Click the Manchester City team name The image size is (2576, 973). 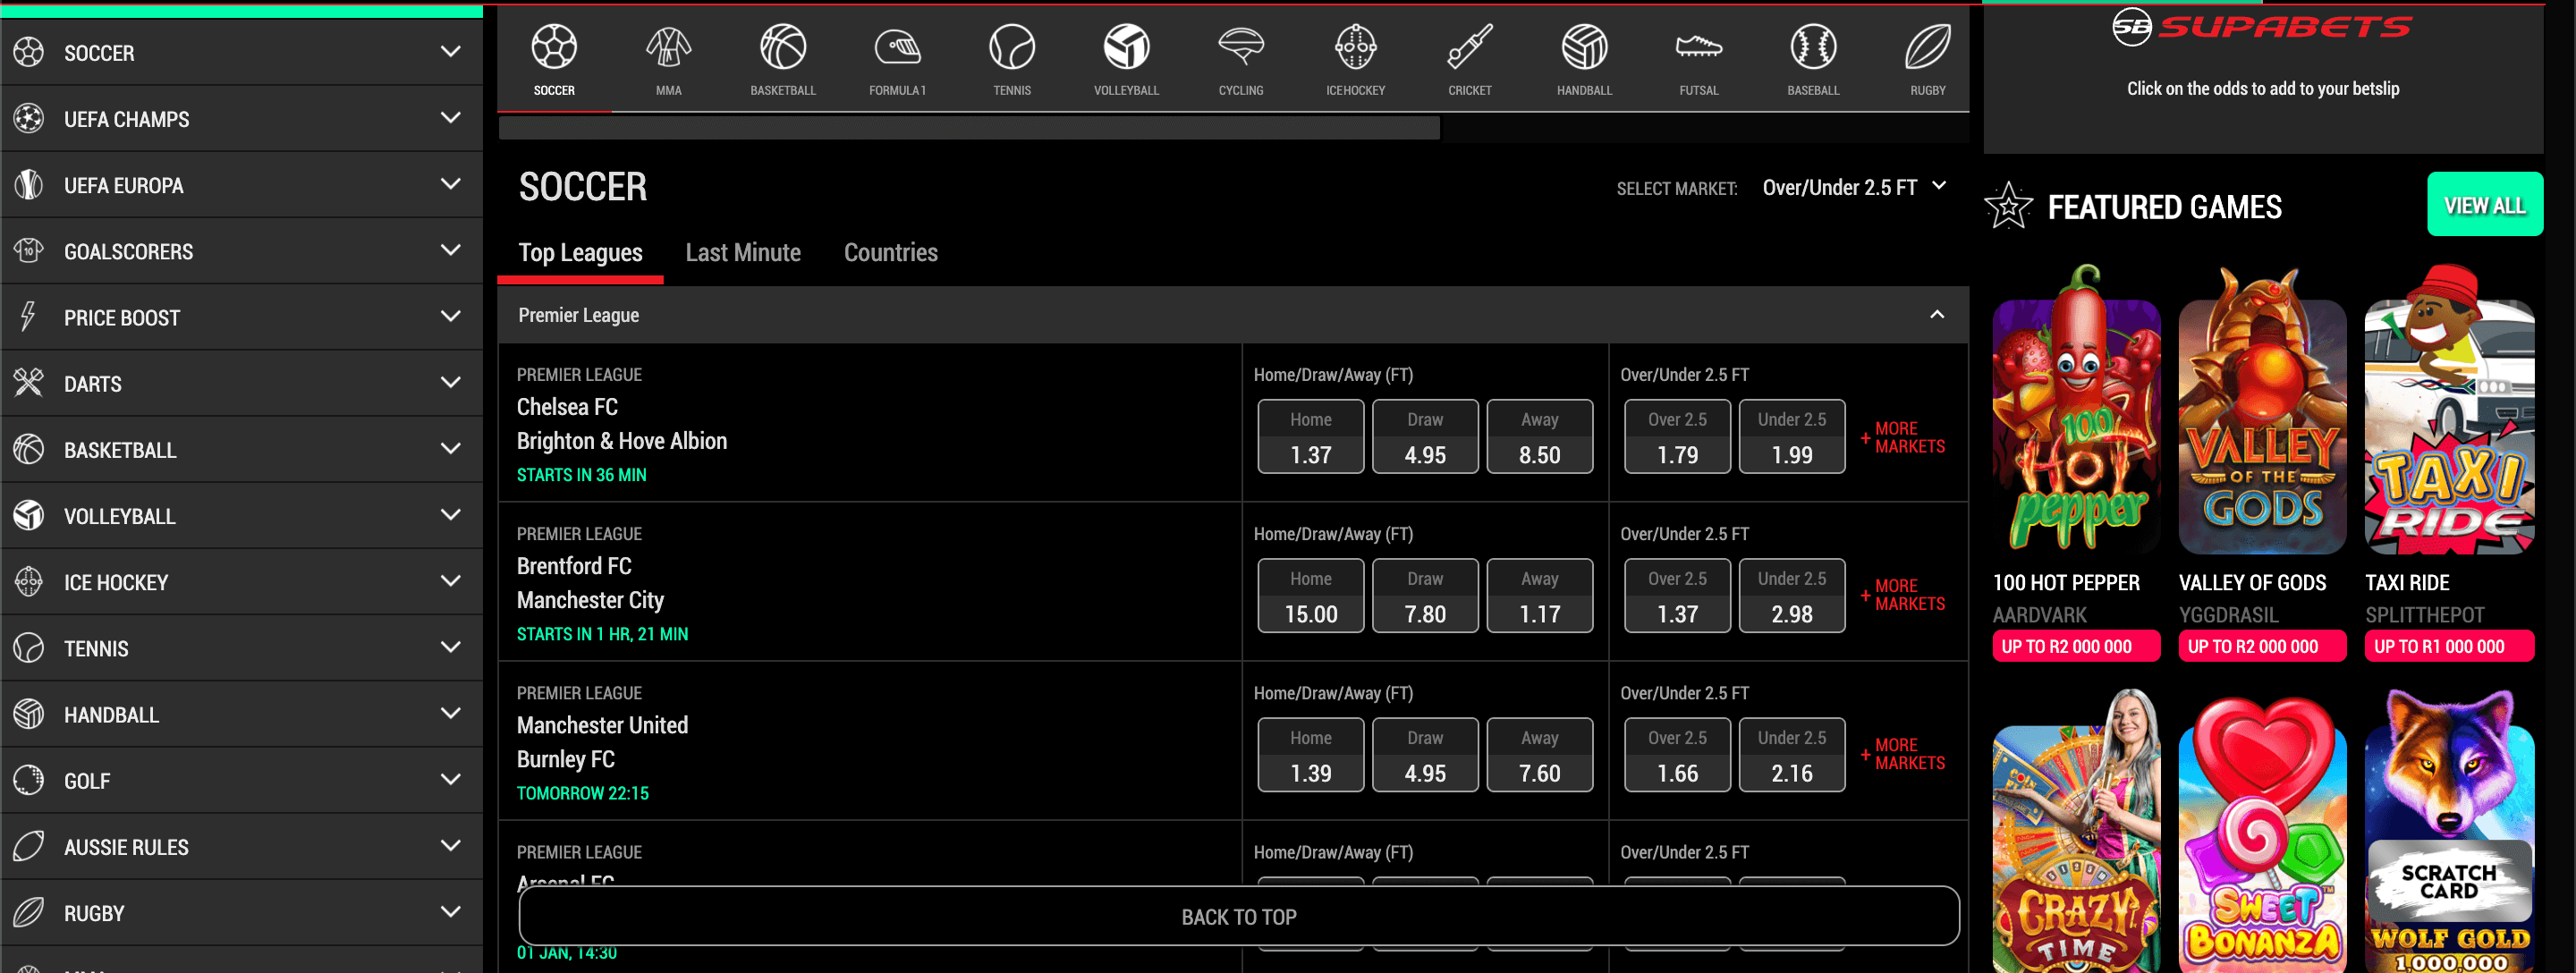pos(590,600)
